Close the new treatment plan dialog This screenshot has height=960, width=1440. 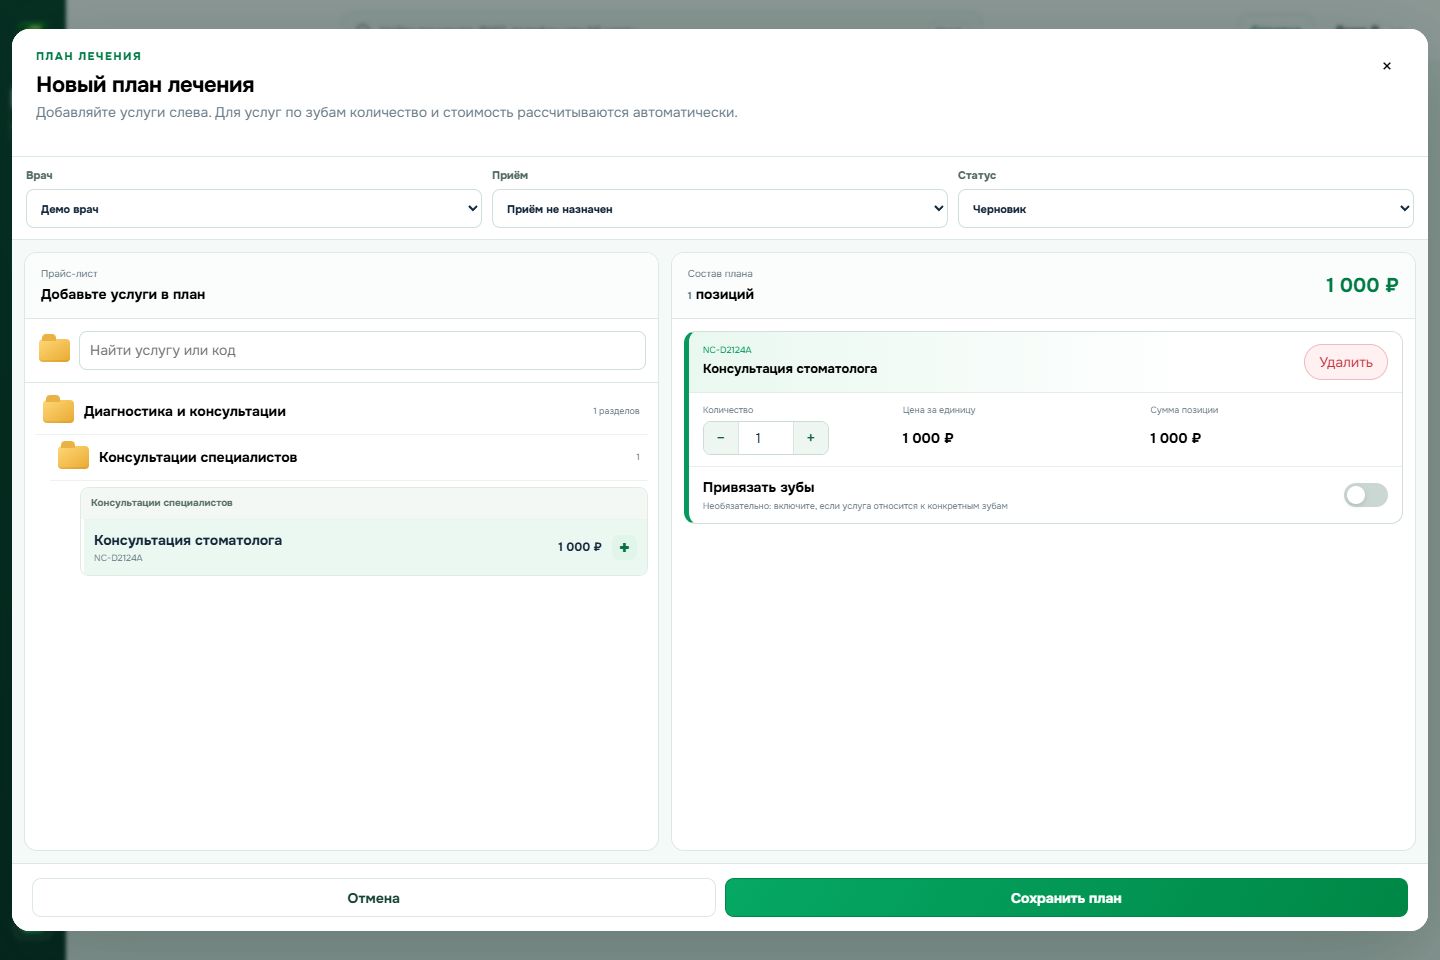coord(1386,66)
